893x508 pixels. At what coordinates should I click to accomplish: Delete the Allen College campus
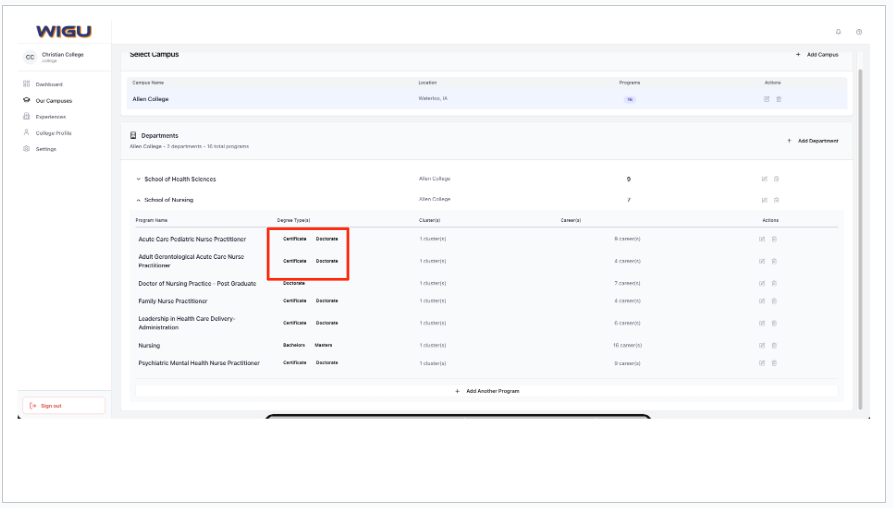tap(779, 99)
